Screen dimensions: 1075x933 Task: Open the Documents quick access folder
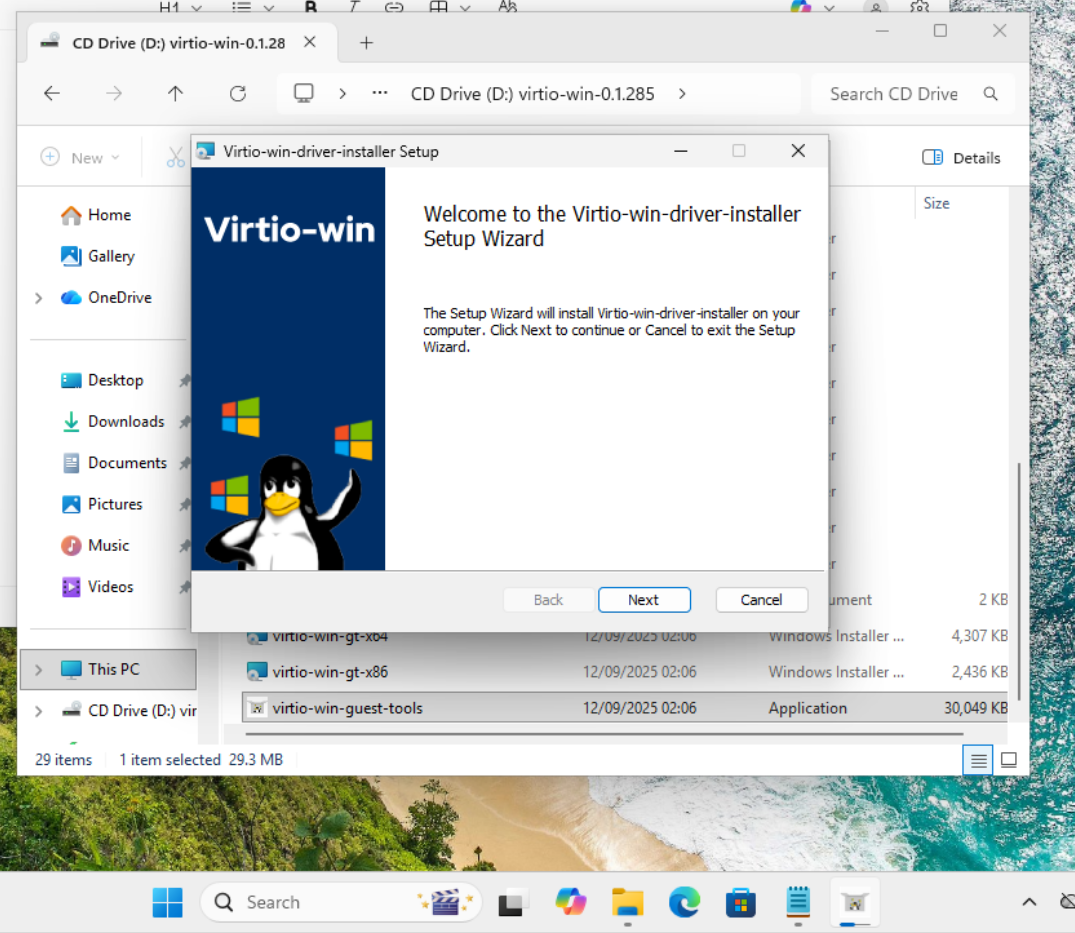(114, 463)
